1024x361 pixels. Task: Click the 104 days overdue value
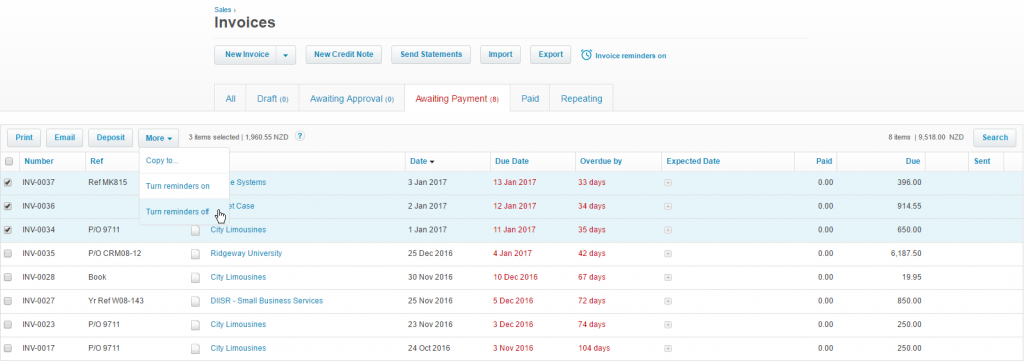coord(594,348)
